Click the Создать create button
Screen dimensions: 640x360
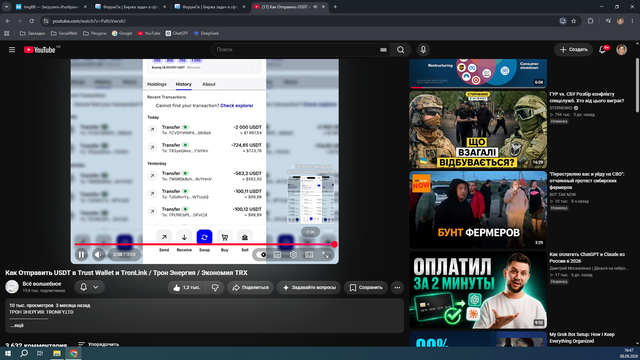click(x=573, y=49)
